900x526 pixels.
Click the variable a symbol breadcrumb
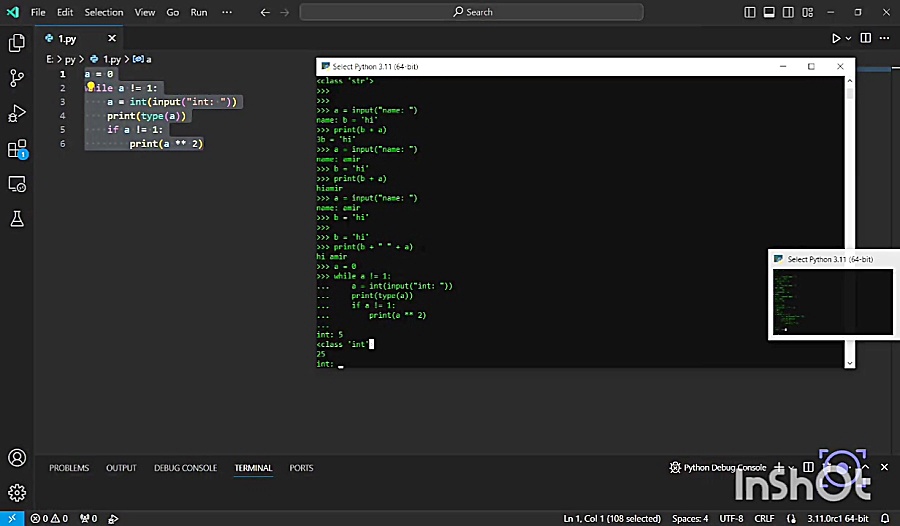coord(142,59)
